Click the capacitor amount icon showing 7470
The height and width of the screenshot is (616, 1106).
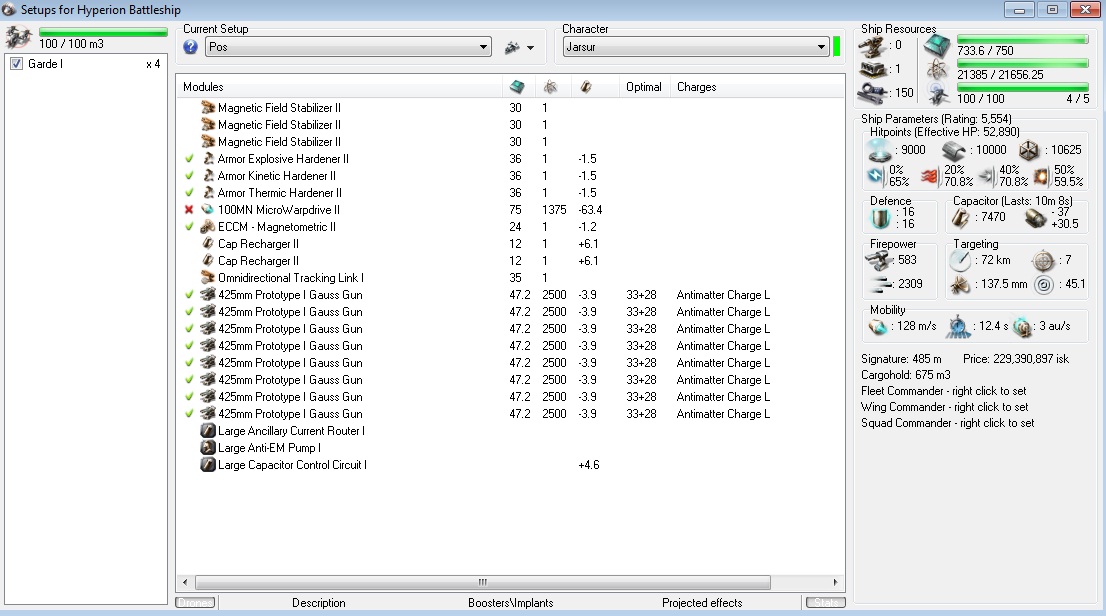tap(961, 217)
